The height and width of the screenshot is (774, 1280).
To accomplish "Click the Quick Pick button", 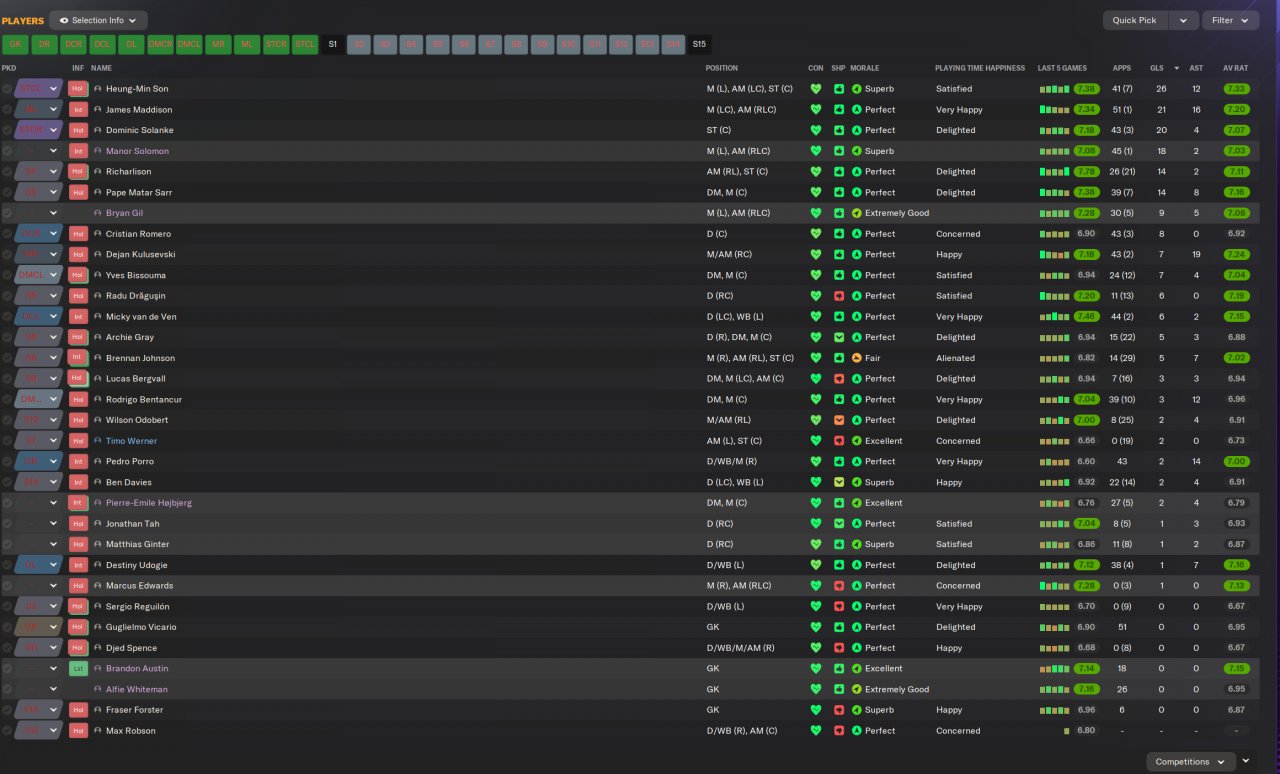I will (x=1135, y=20).
